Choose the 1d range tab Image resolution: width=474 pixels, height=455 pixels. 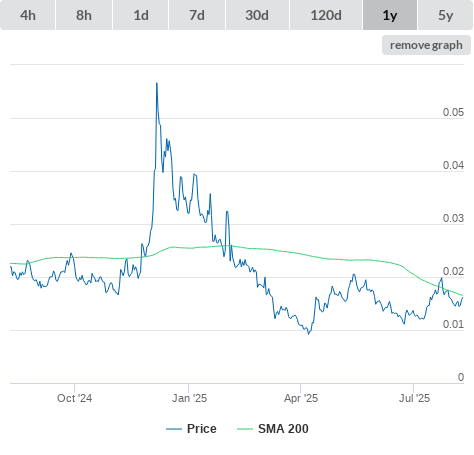141,15
